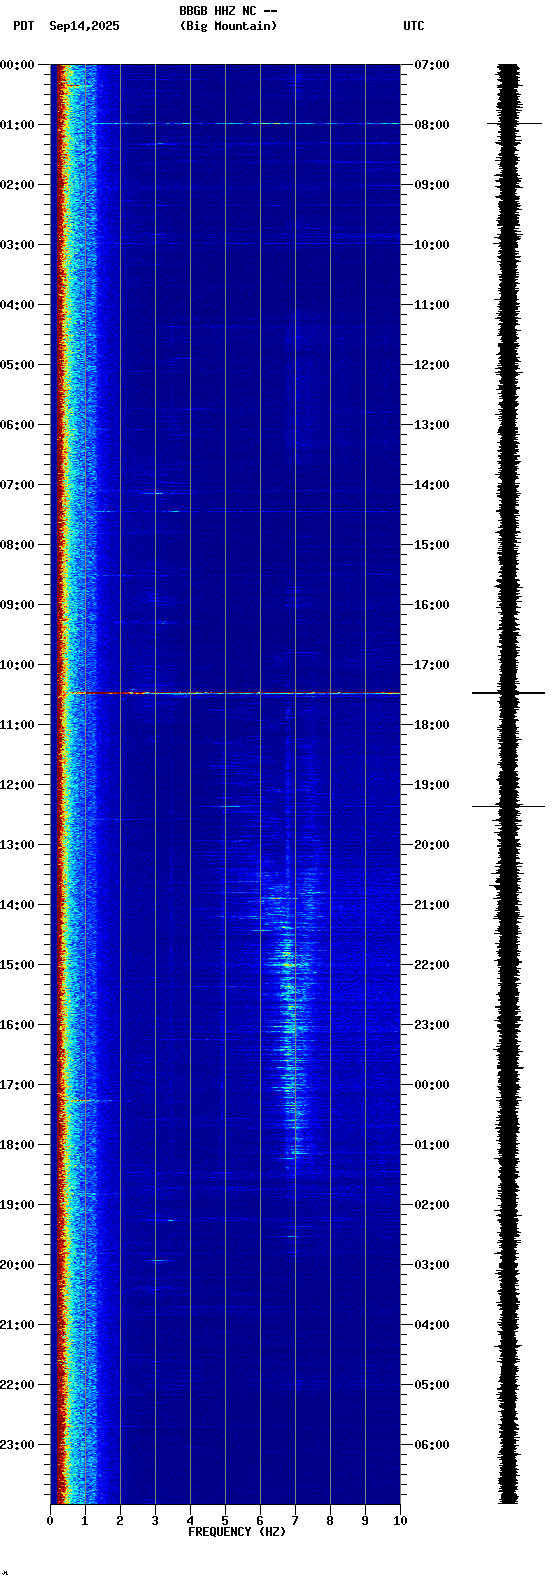Click the Sep14,2025 date label
The image size is (552, 1584).
(84, 26)
